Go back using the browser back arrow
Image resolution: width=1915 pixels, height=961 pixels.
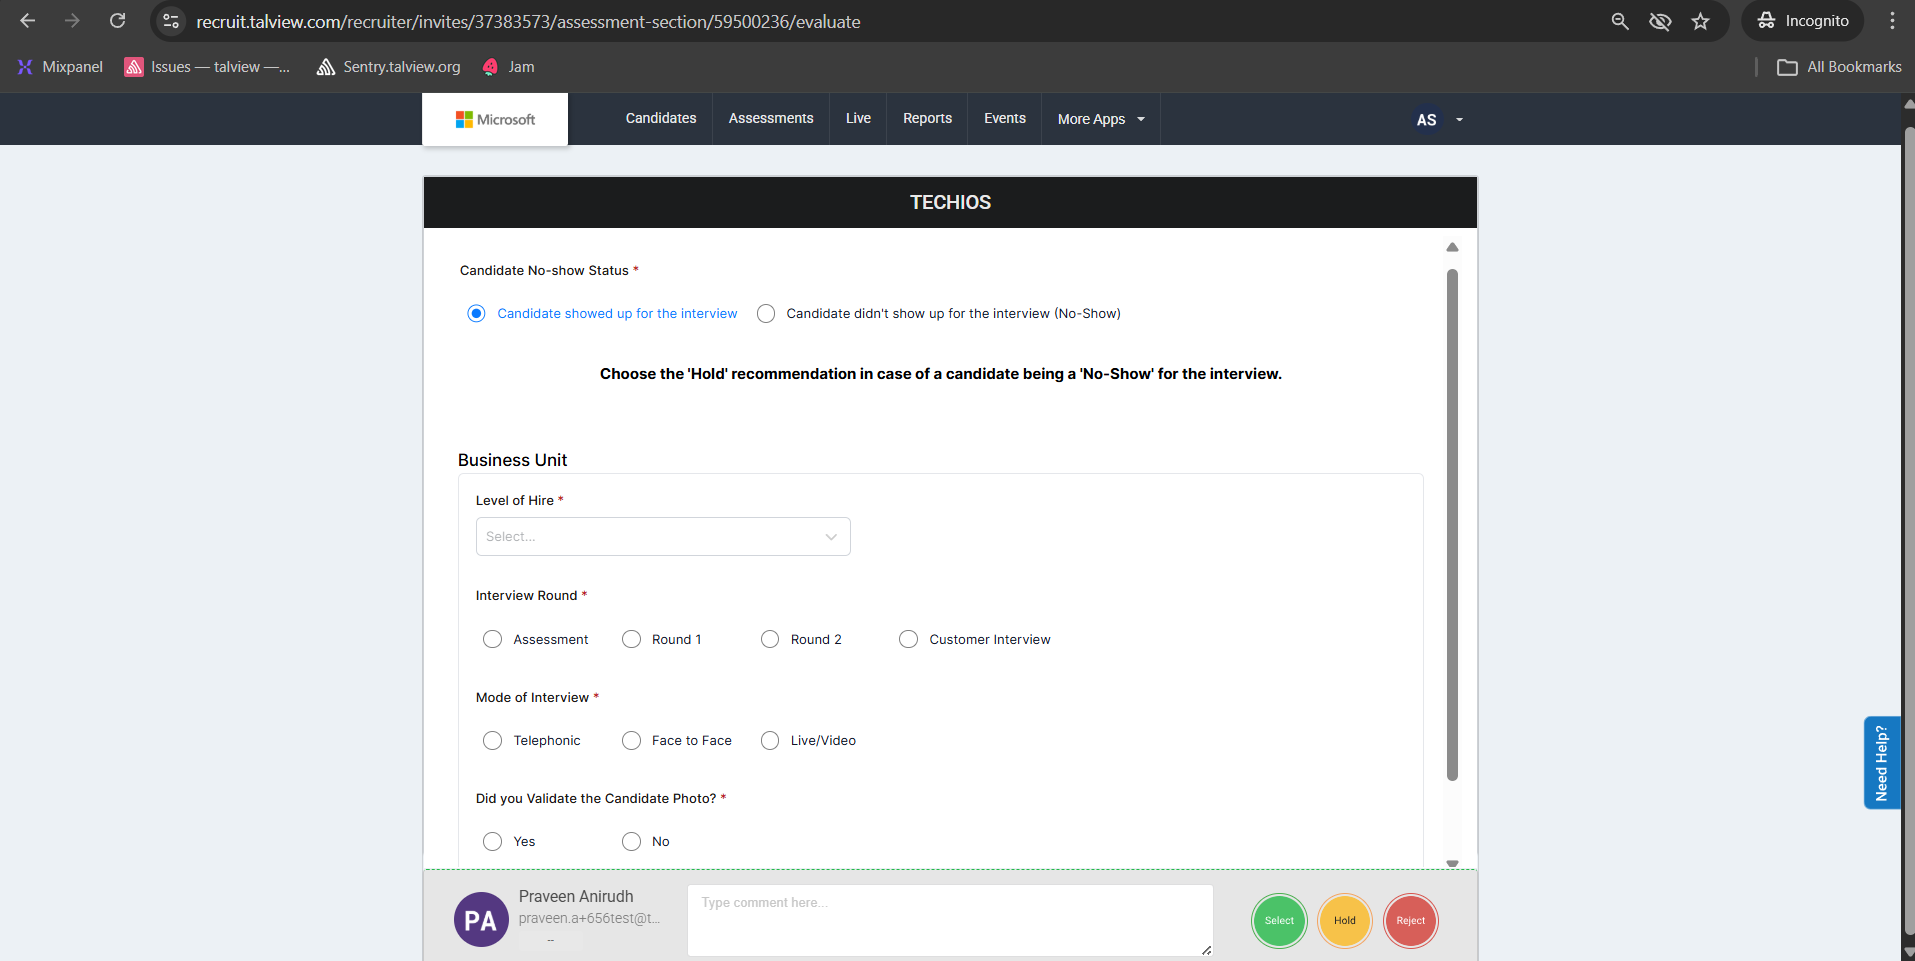(28, 21)
